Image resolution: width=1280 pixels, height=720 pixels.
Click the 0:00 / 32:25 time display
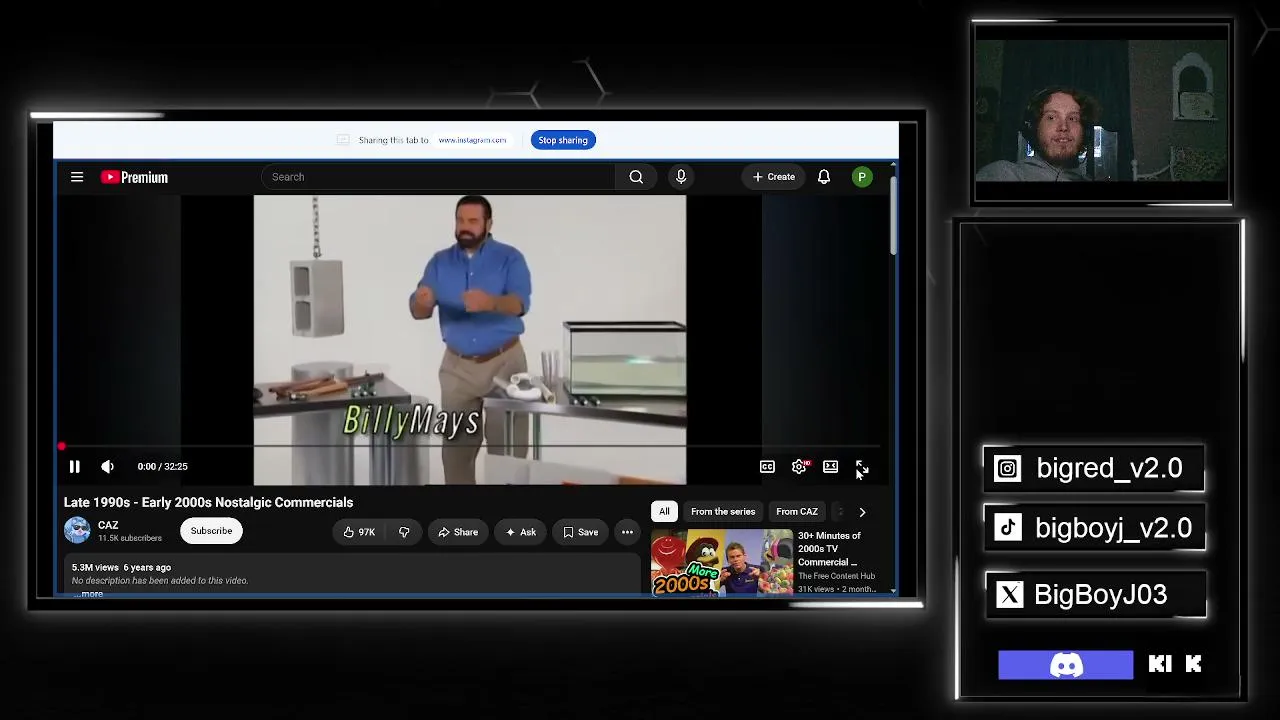[x=162, y=466]
